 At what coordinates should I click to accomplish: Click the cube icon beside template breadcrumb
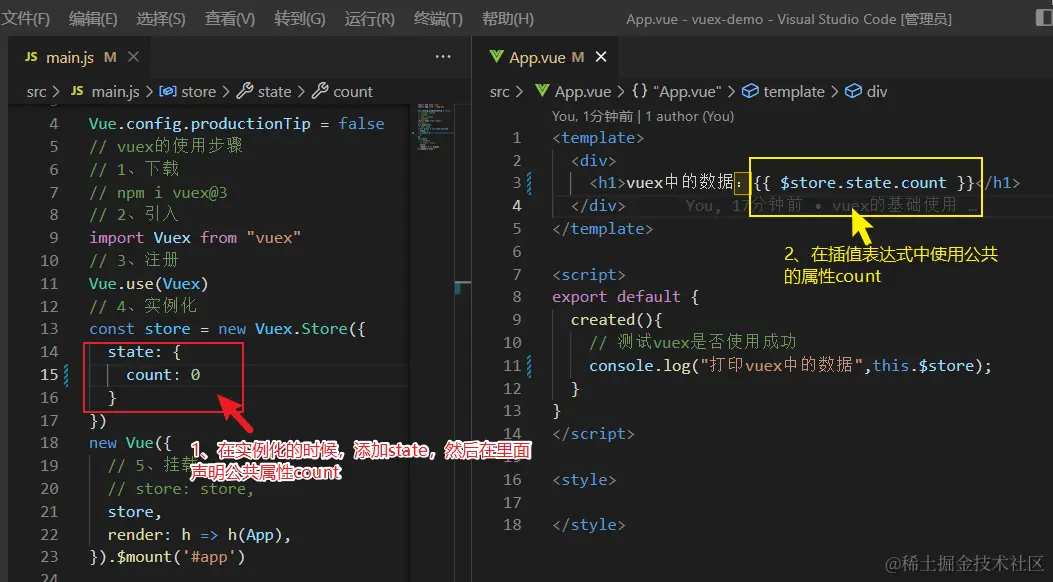click(750, 91)
